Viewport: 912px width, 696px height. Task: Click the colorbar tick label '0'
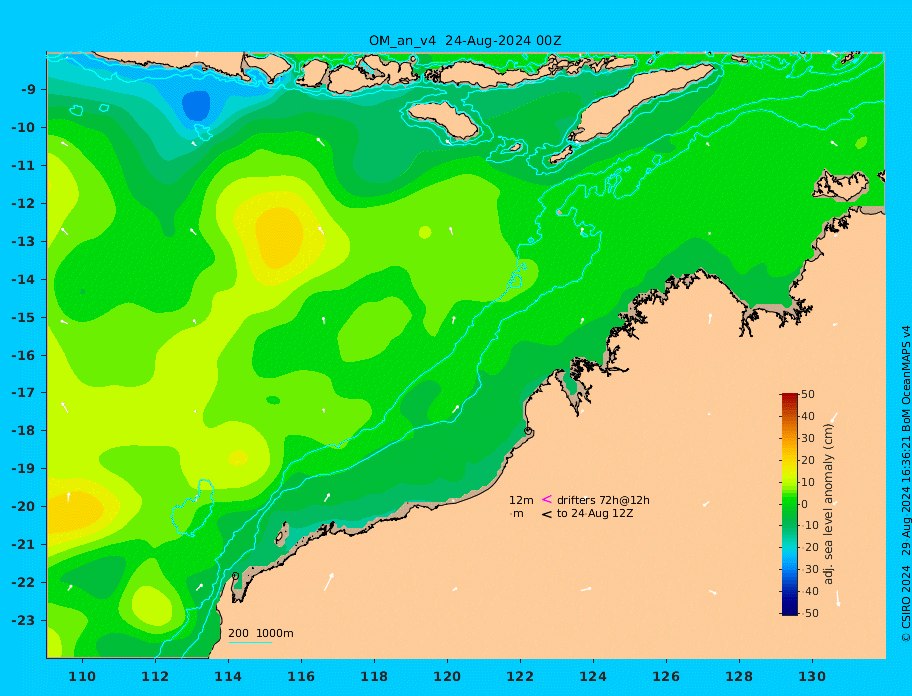(x=805, y=504)
